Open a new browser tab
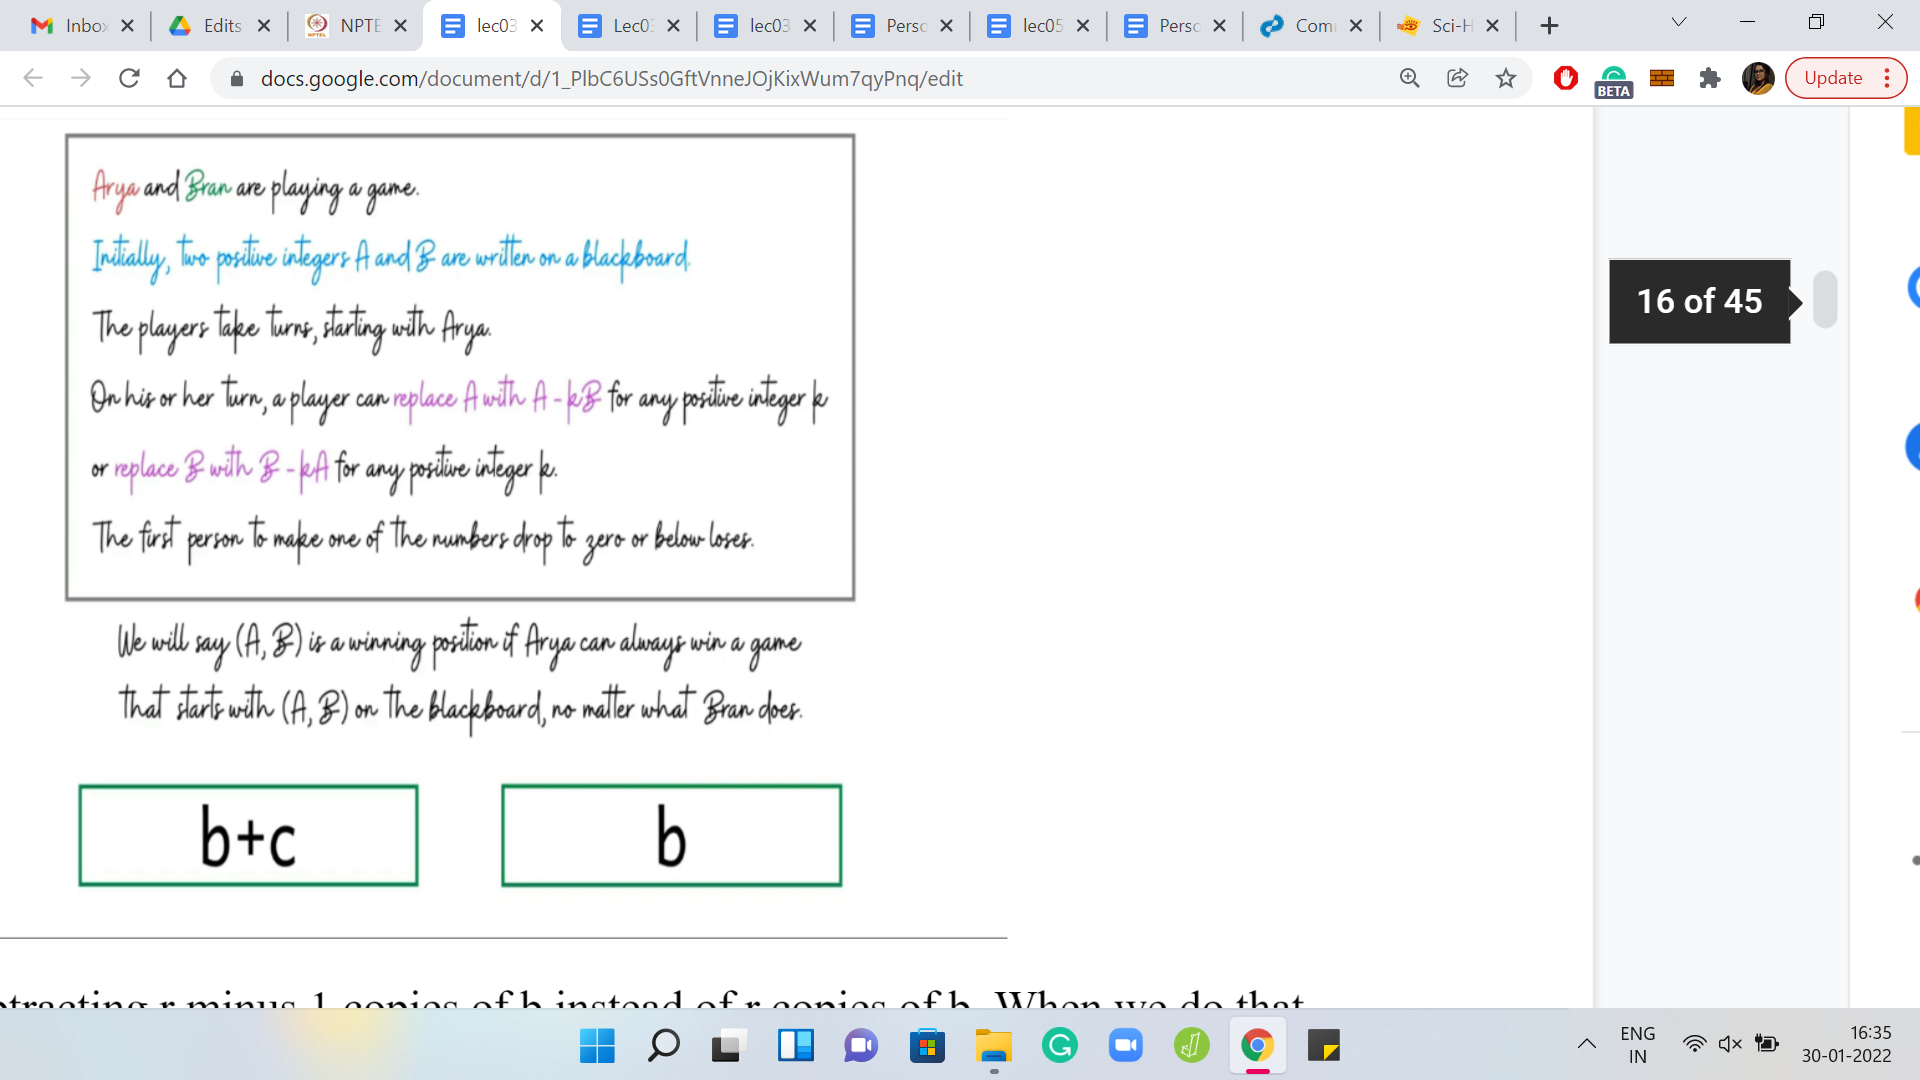The image size is (1920, 1080). pos(1549,26)
